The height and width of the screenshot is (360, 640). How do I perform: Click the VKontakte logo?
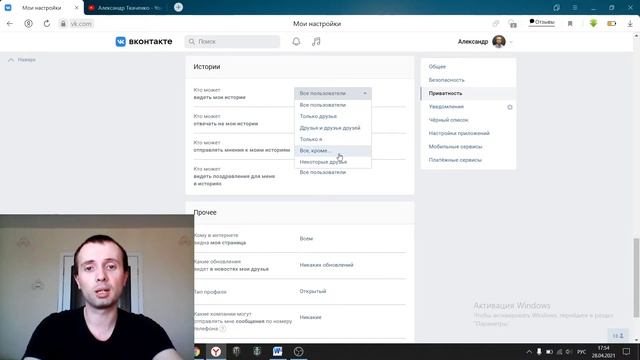(144, 41)
